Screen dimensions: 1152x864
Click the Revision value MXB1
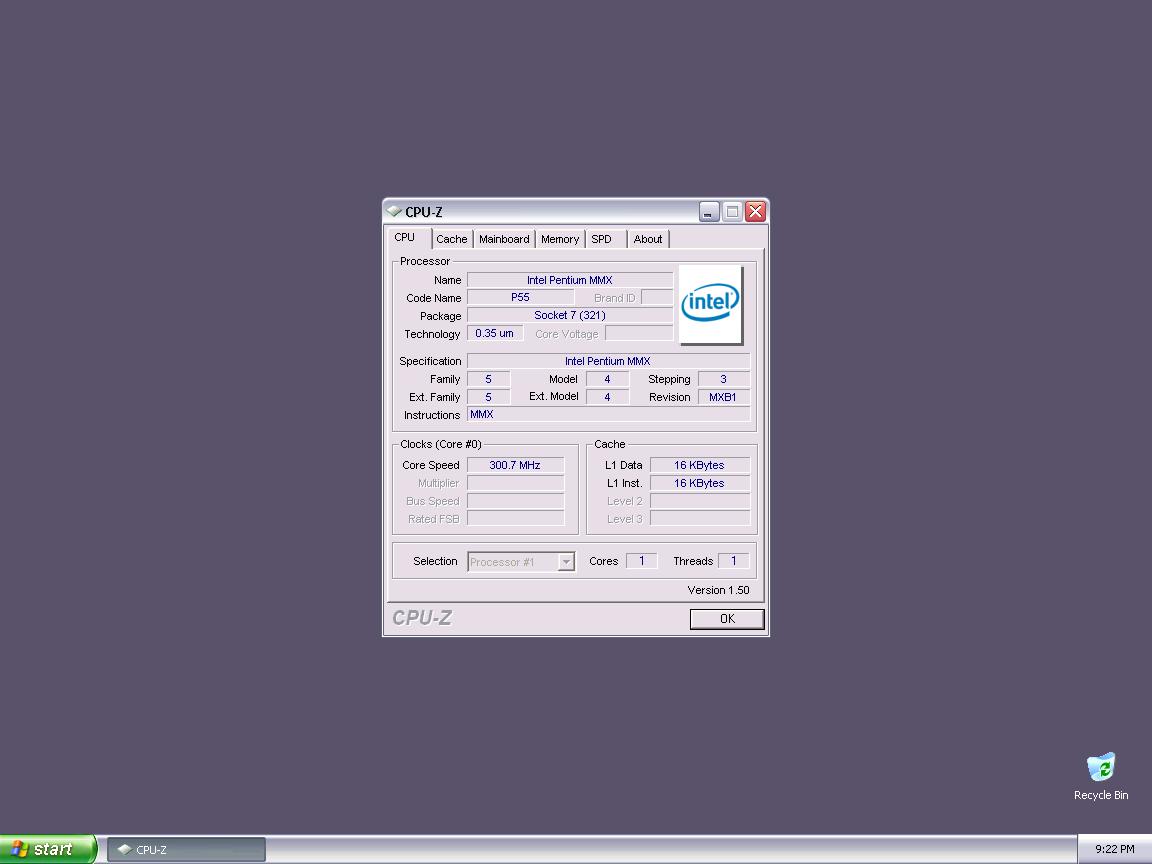coord(724,397)
